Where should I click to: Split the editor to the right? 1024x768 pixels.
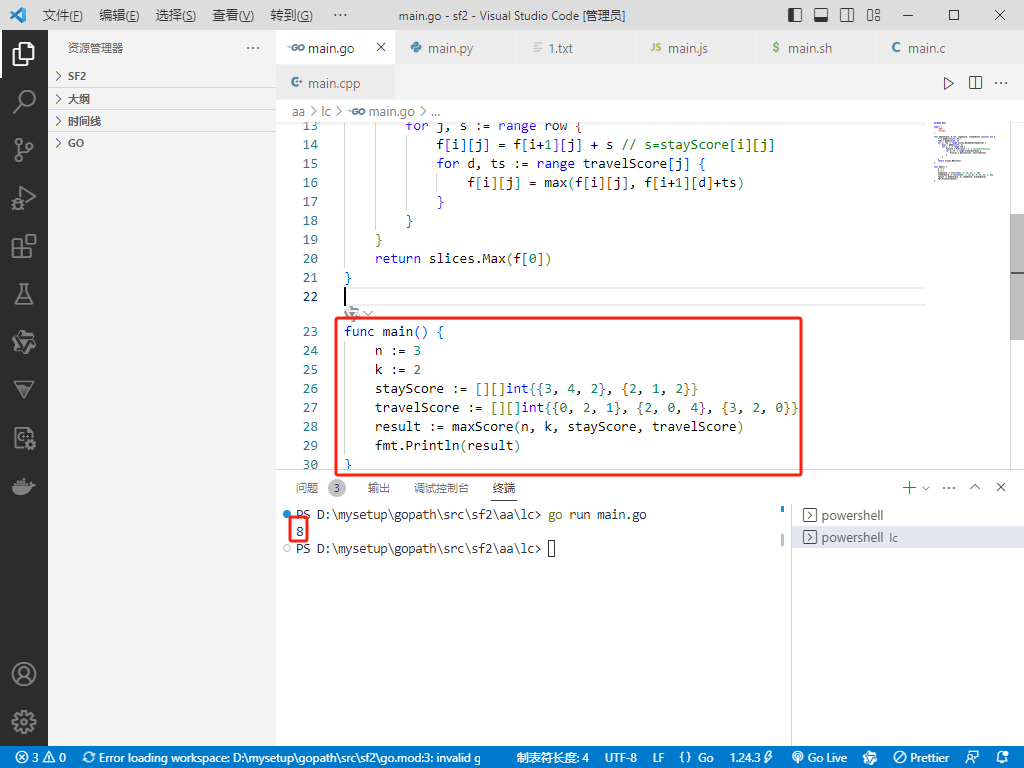pyautogui.click(x=975, y=83)
